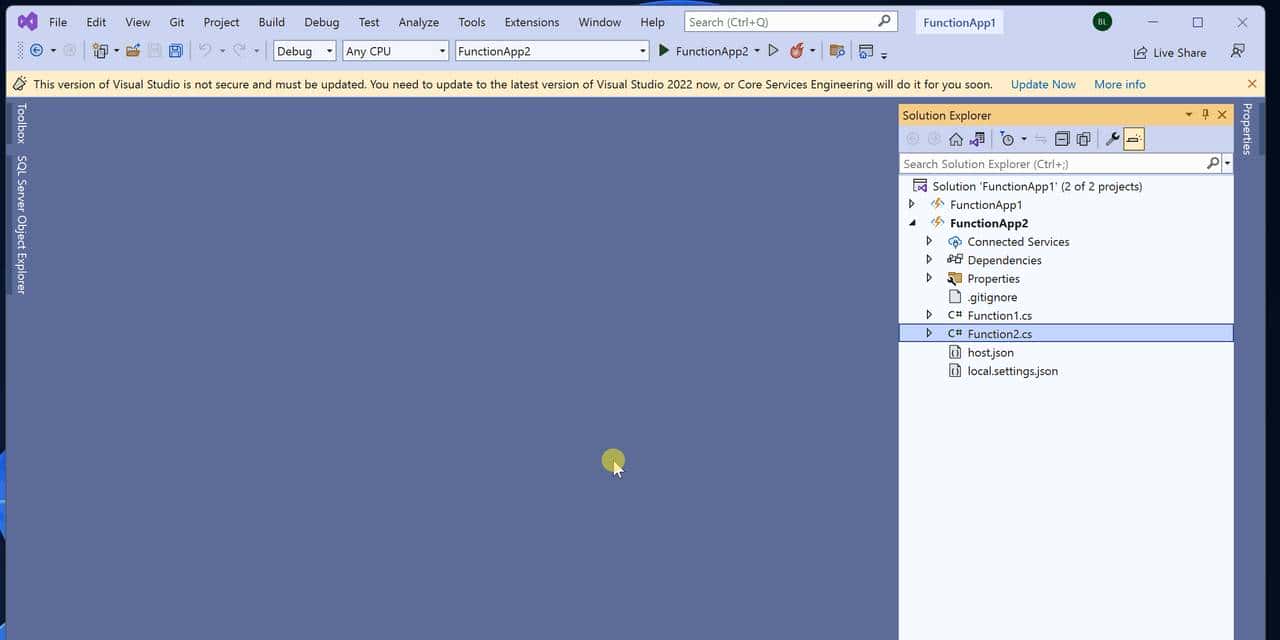This screenshot has height=640, width=1280.
Task: Click the Save All toolbar icon
Action: point(176,50)
